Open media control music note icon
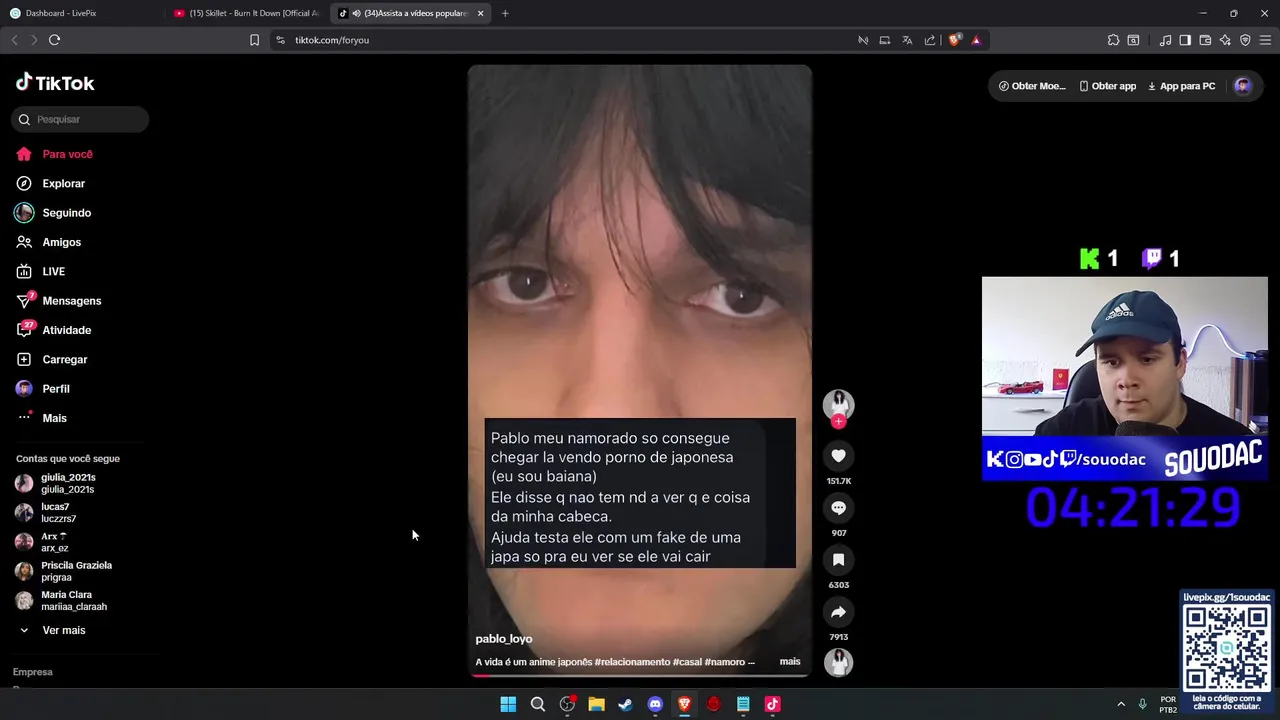Image resolution: width=1280 pixels, height=720 pixels. coord(1165,40)
